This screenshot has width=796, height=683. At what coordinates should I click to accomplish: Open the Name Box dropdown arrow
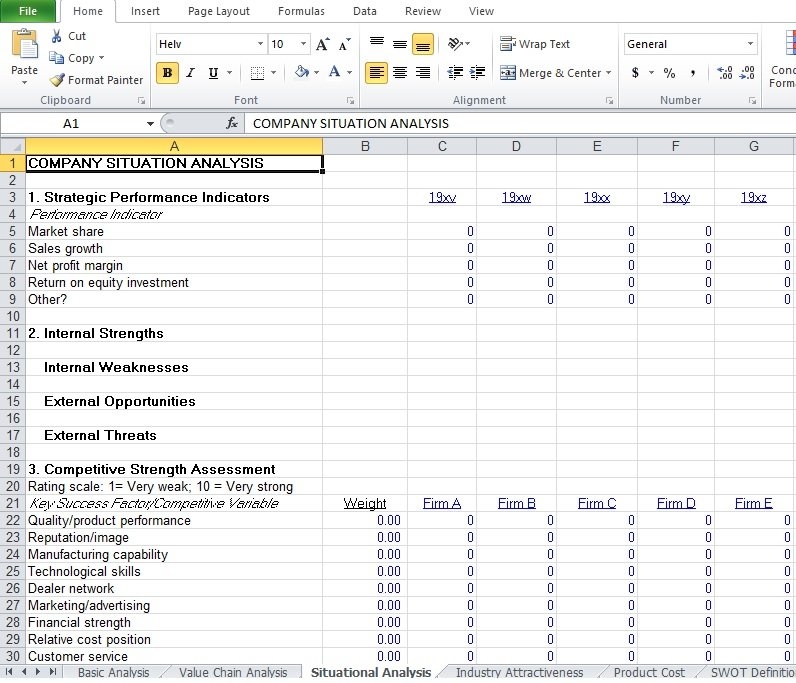tap(150, 123)
